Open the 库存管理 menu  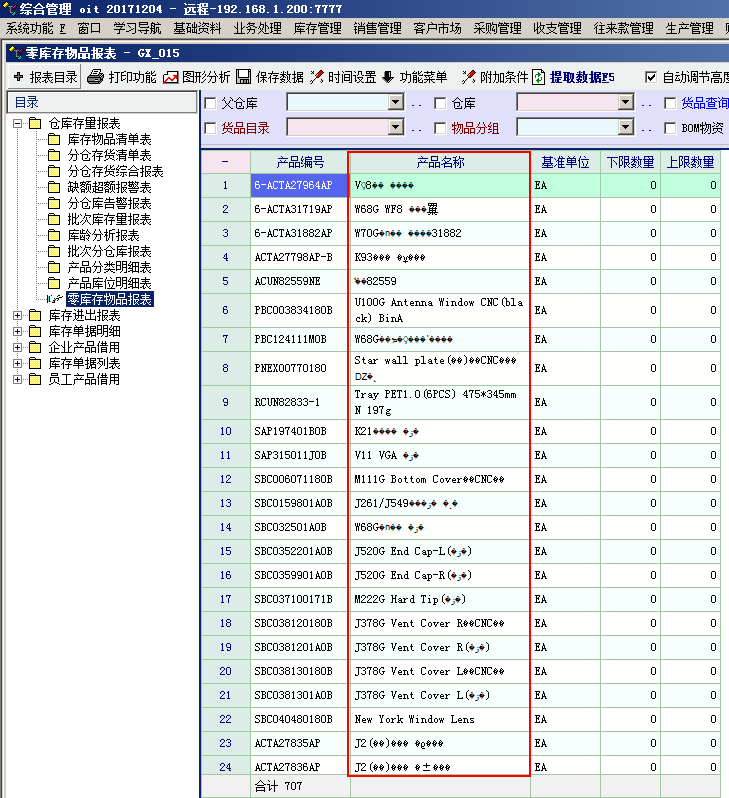[x=318, y=28]
